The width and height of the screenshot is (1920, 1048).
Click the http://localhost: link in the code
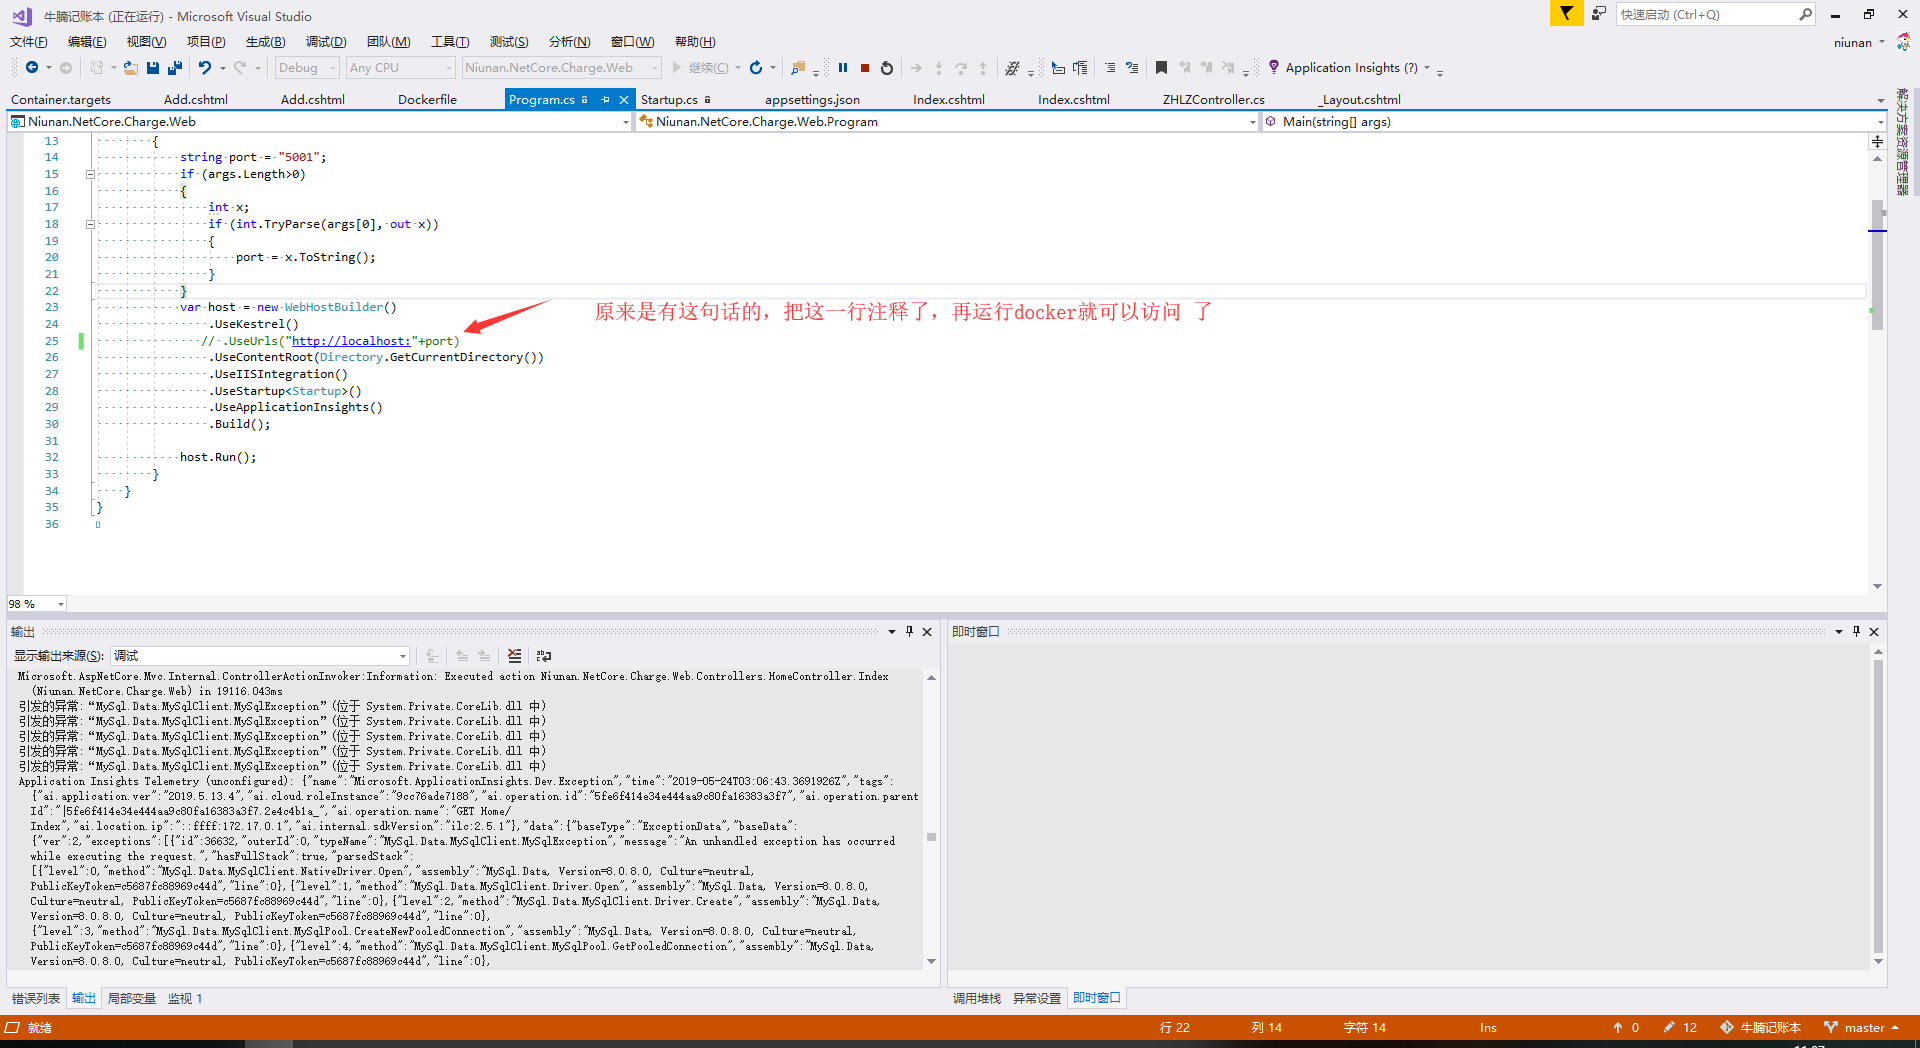(351, 341)
